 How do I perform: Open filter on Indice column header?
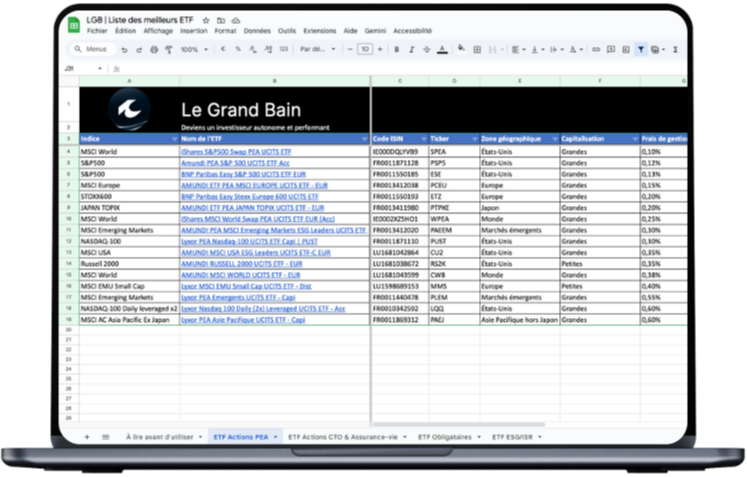tap(174, 139)
